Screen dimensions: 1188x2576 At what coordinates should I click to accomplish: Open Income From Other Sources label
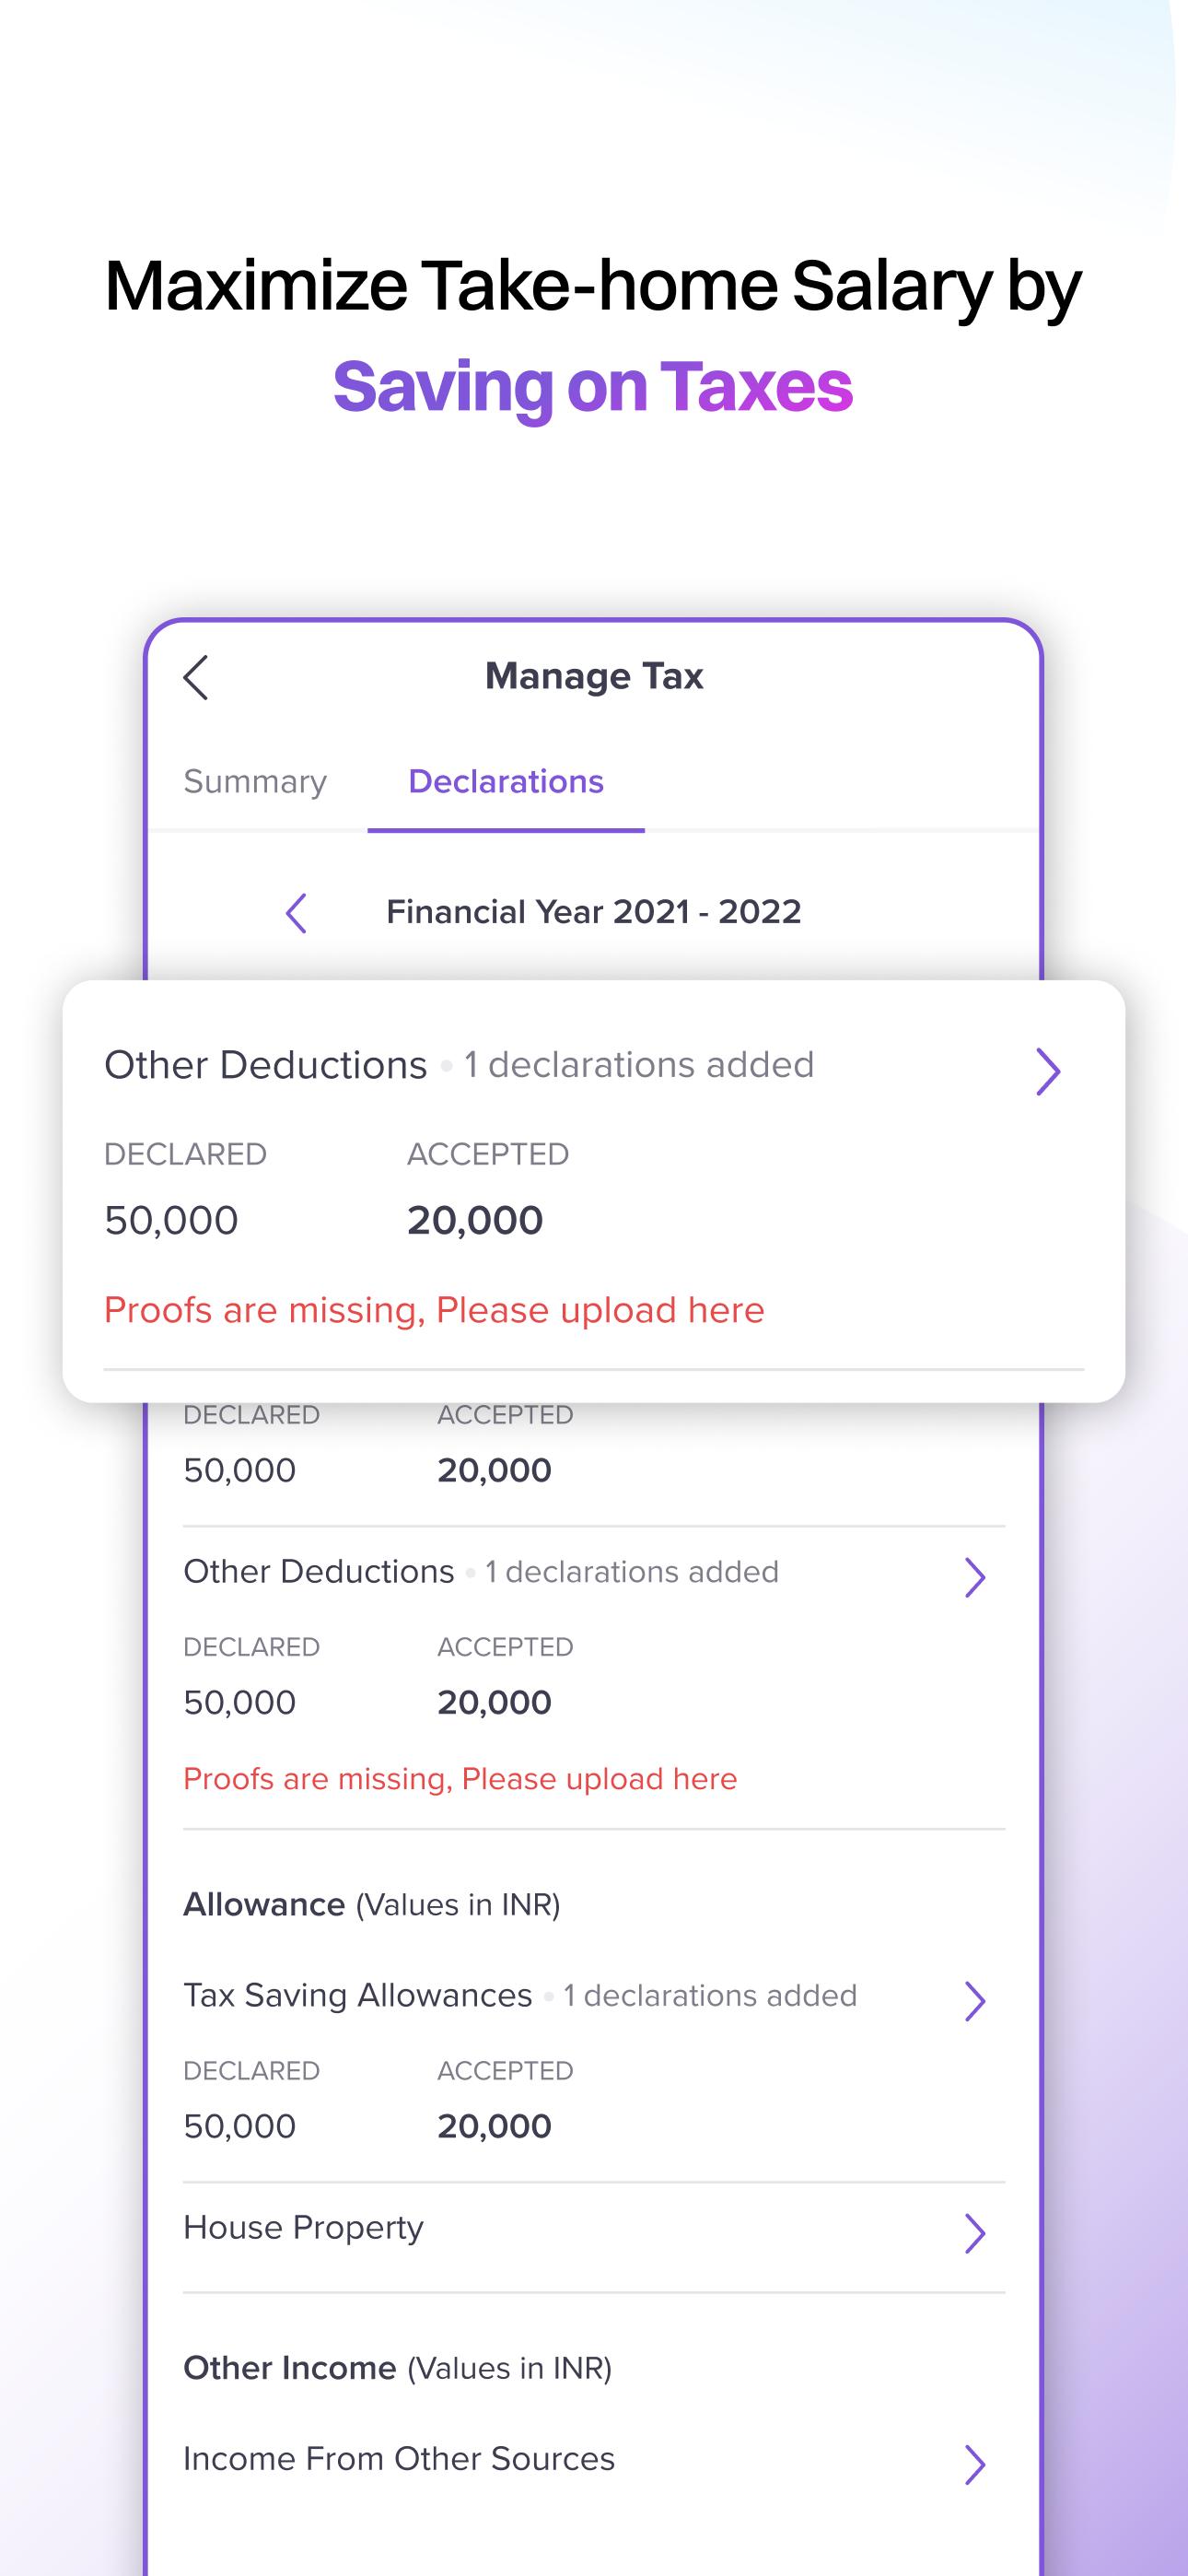click(399, 2459)
